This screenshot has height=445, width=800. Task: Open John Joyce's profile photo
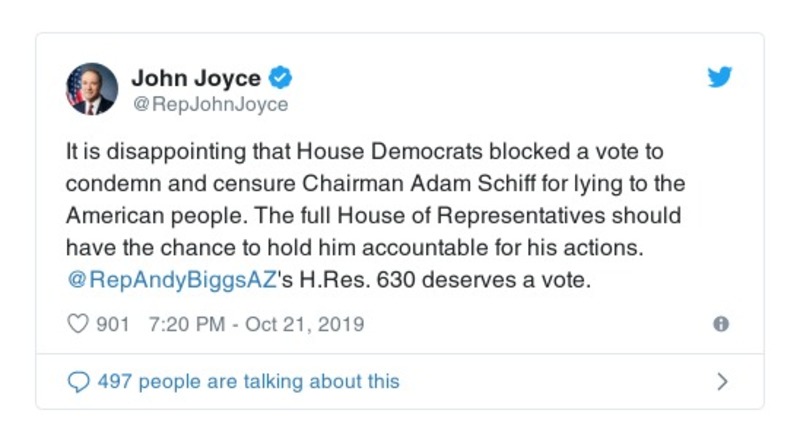[x=91, y=89]
